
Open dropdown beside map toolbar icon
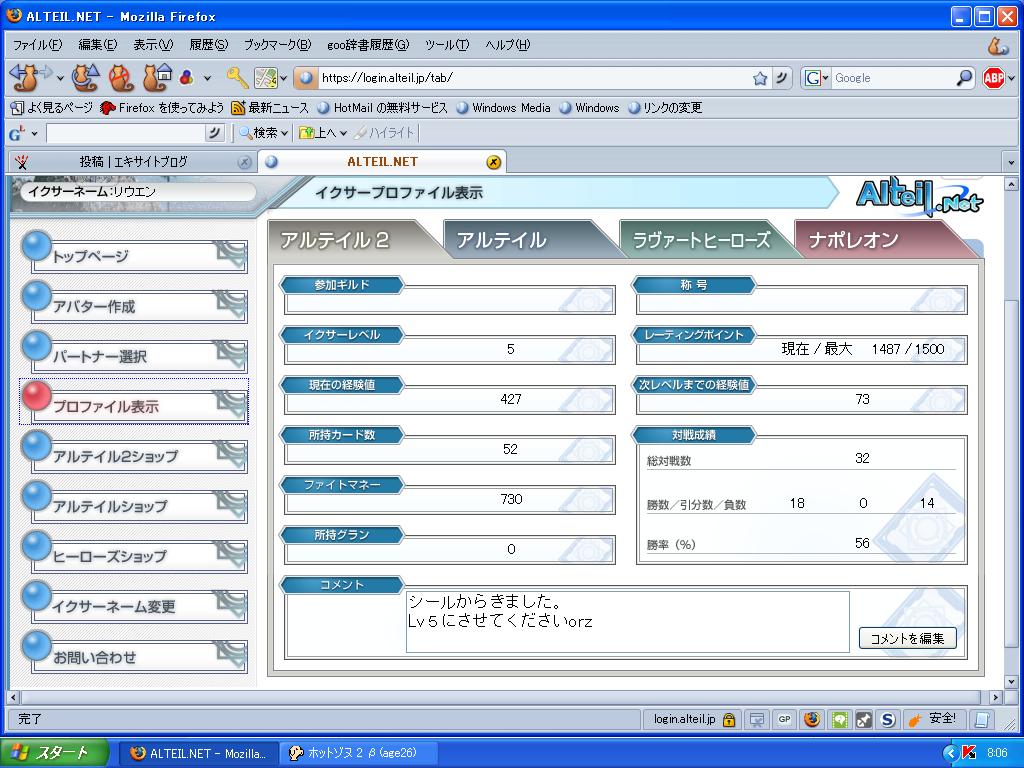tap(283, 79)
